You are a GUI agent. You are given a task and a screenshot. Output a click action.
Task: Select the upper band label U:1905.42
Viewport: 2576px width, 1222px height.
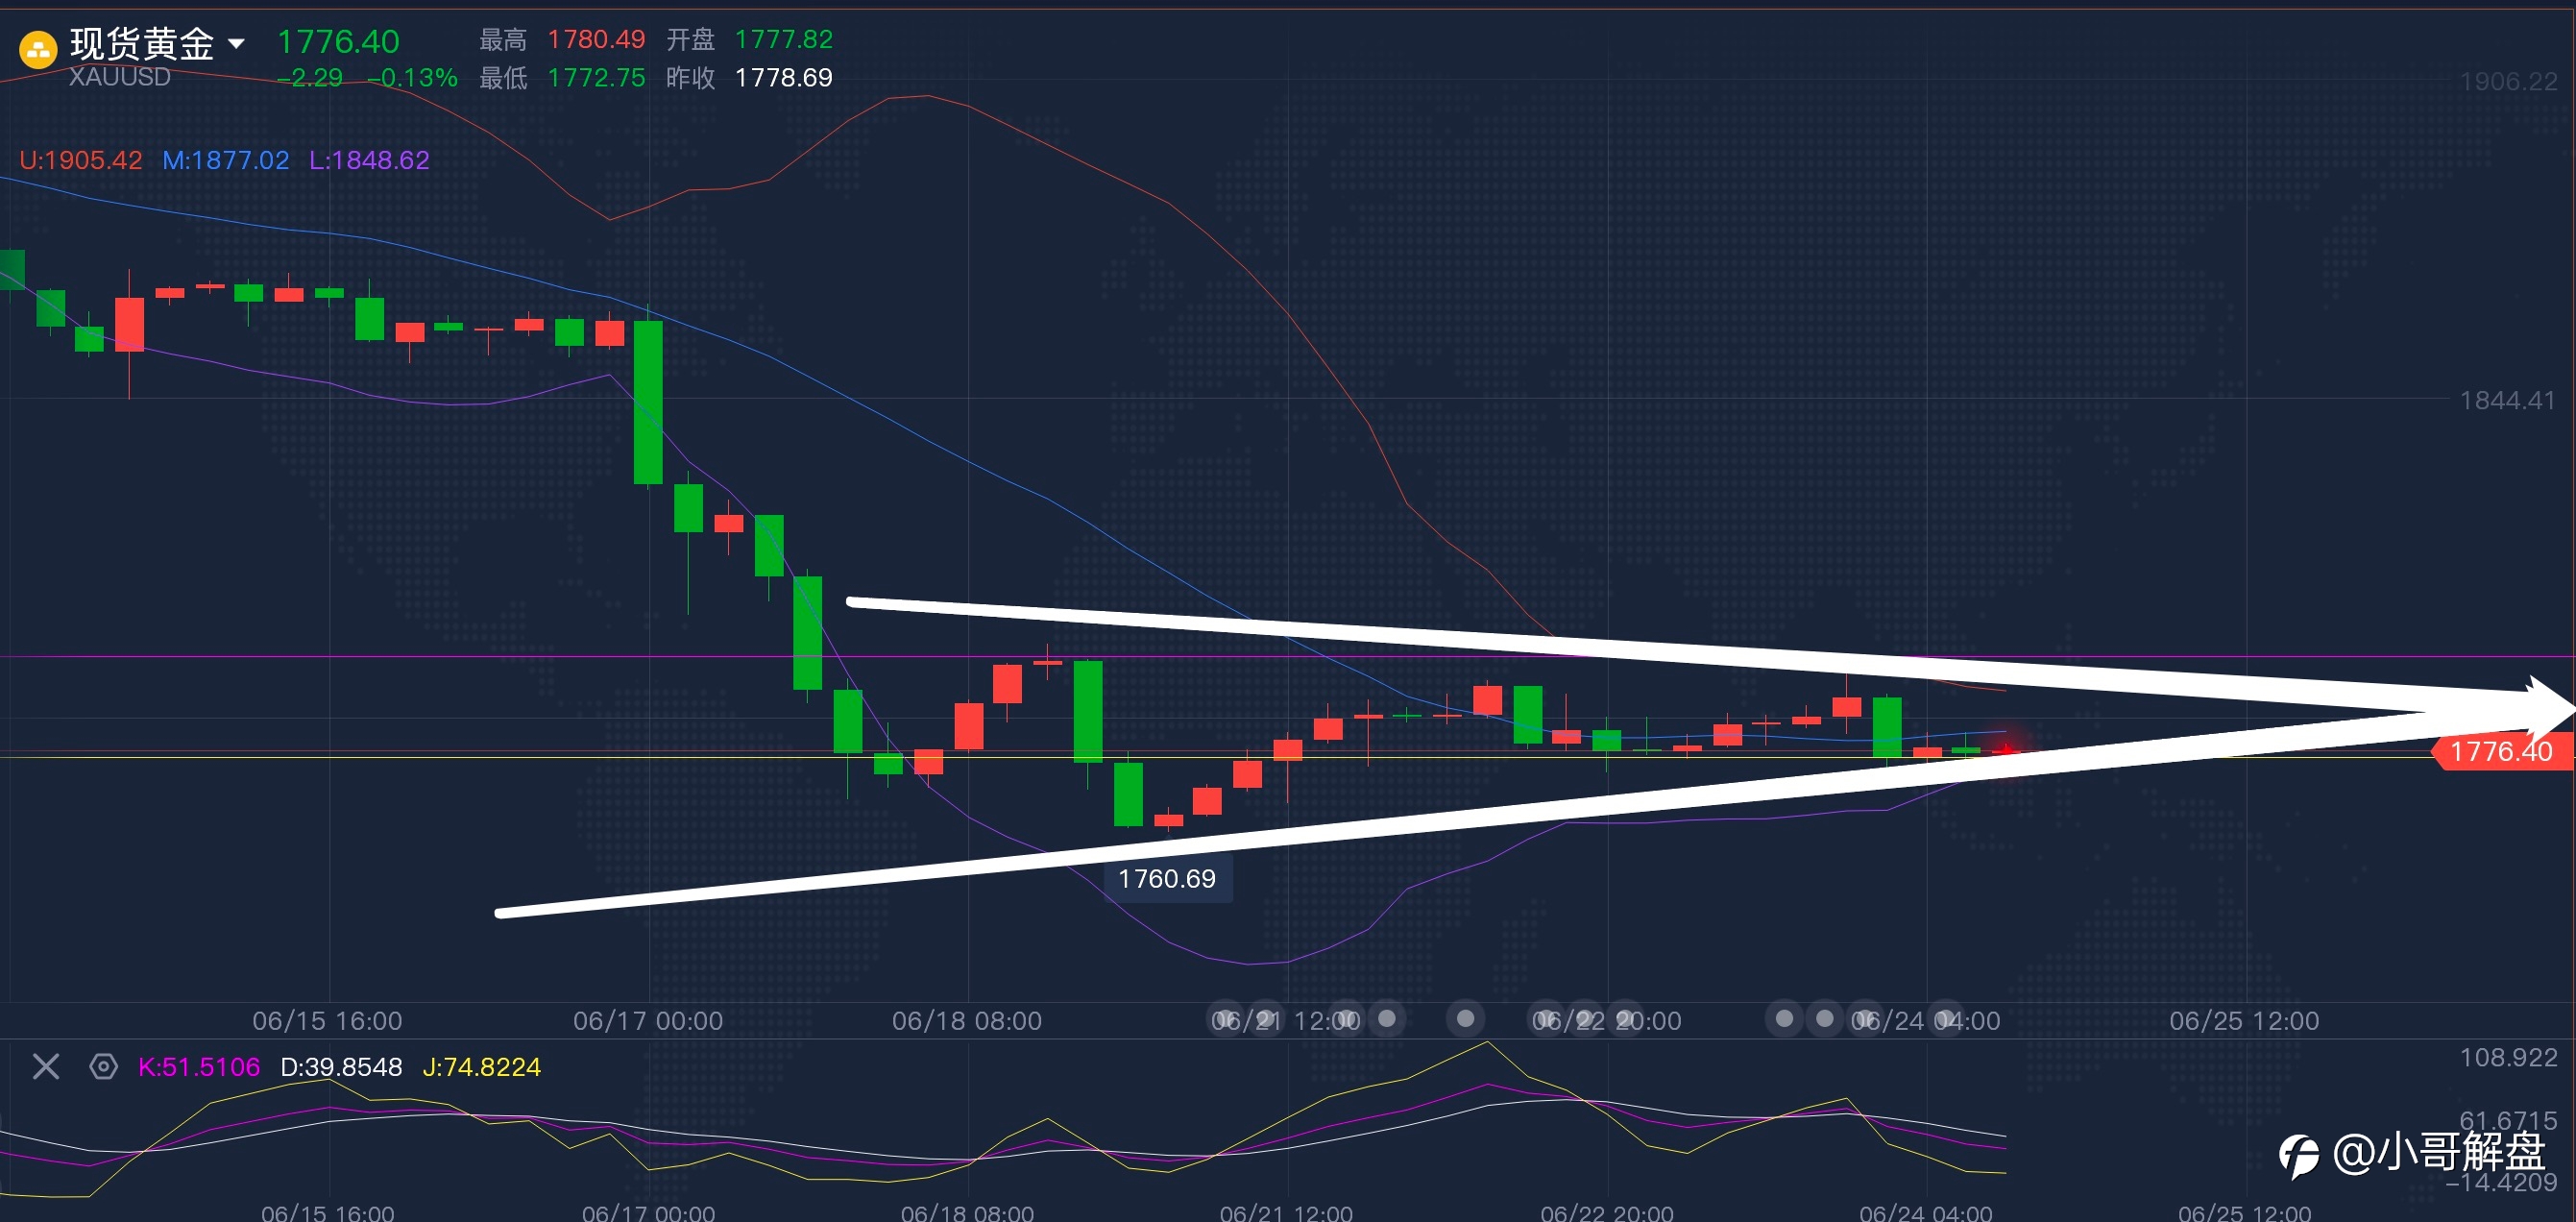[81, 160]
